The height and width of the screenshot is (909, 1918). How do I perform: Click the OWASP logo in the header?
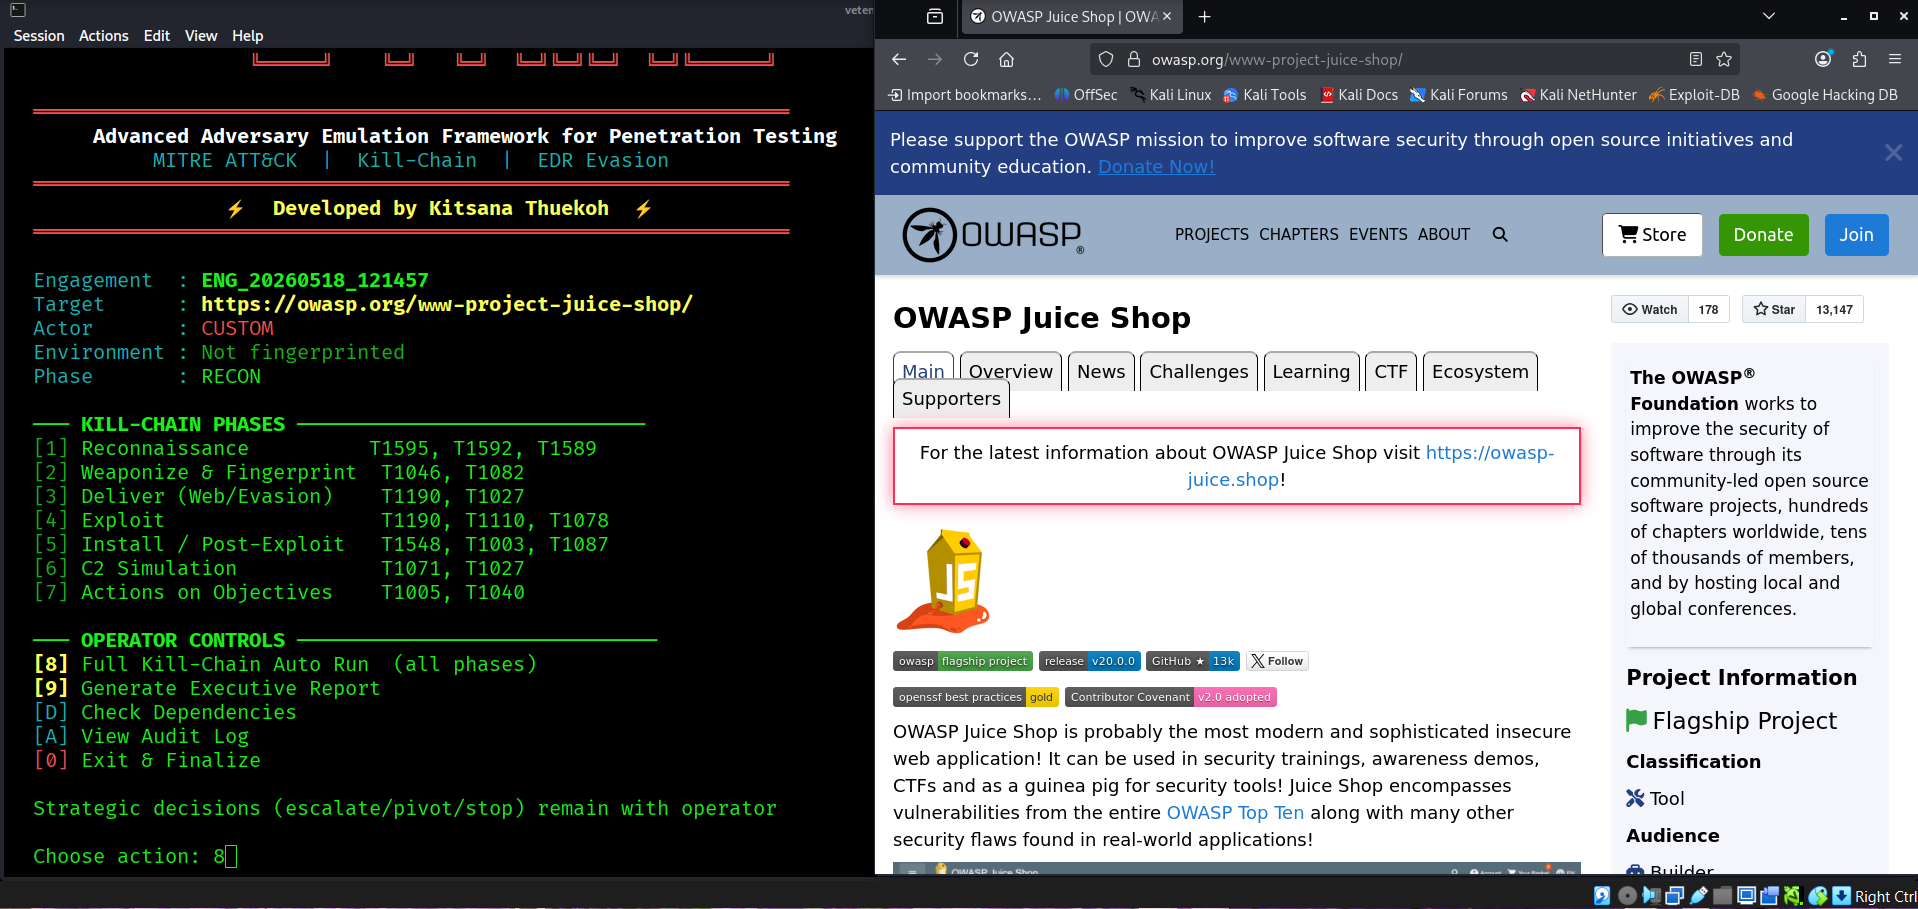pyautogui.click(x=993, y=235)
